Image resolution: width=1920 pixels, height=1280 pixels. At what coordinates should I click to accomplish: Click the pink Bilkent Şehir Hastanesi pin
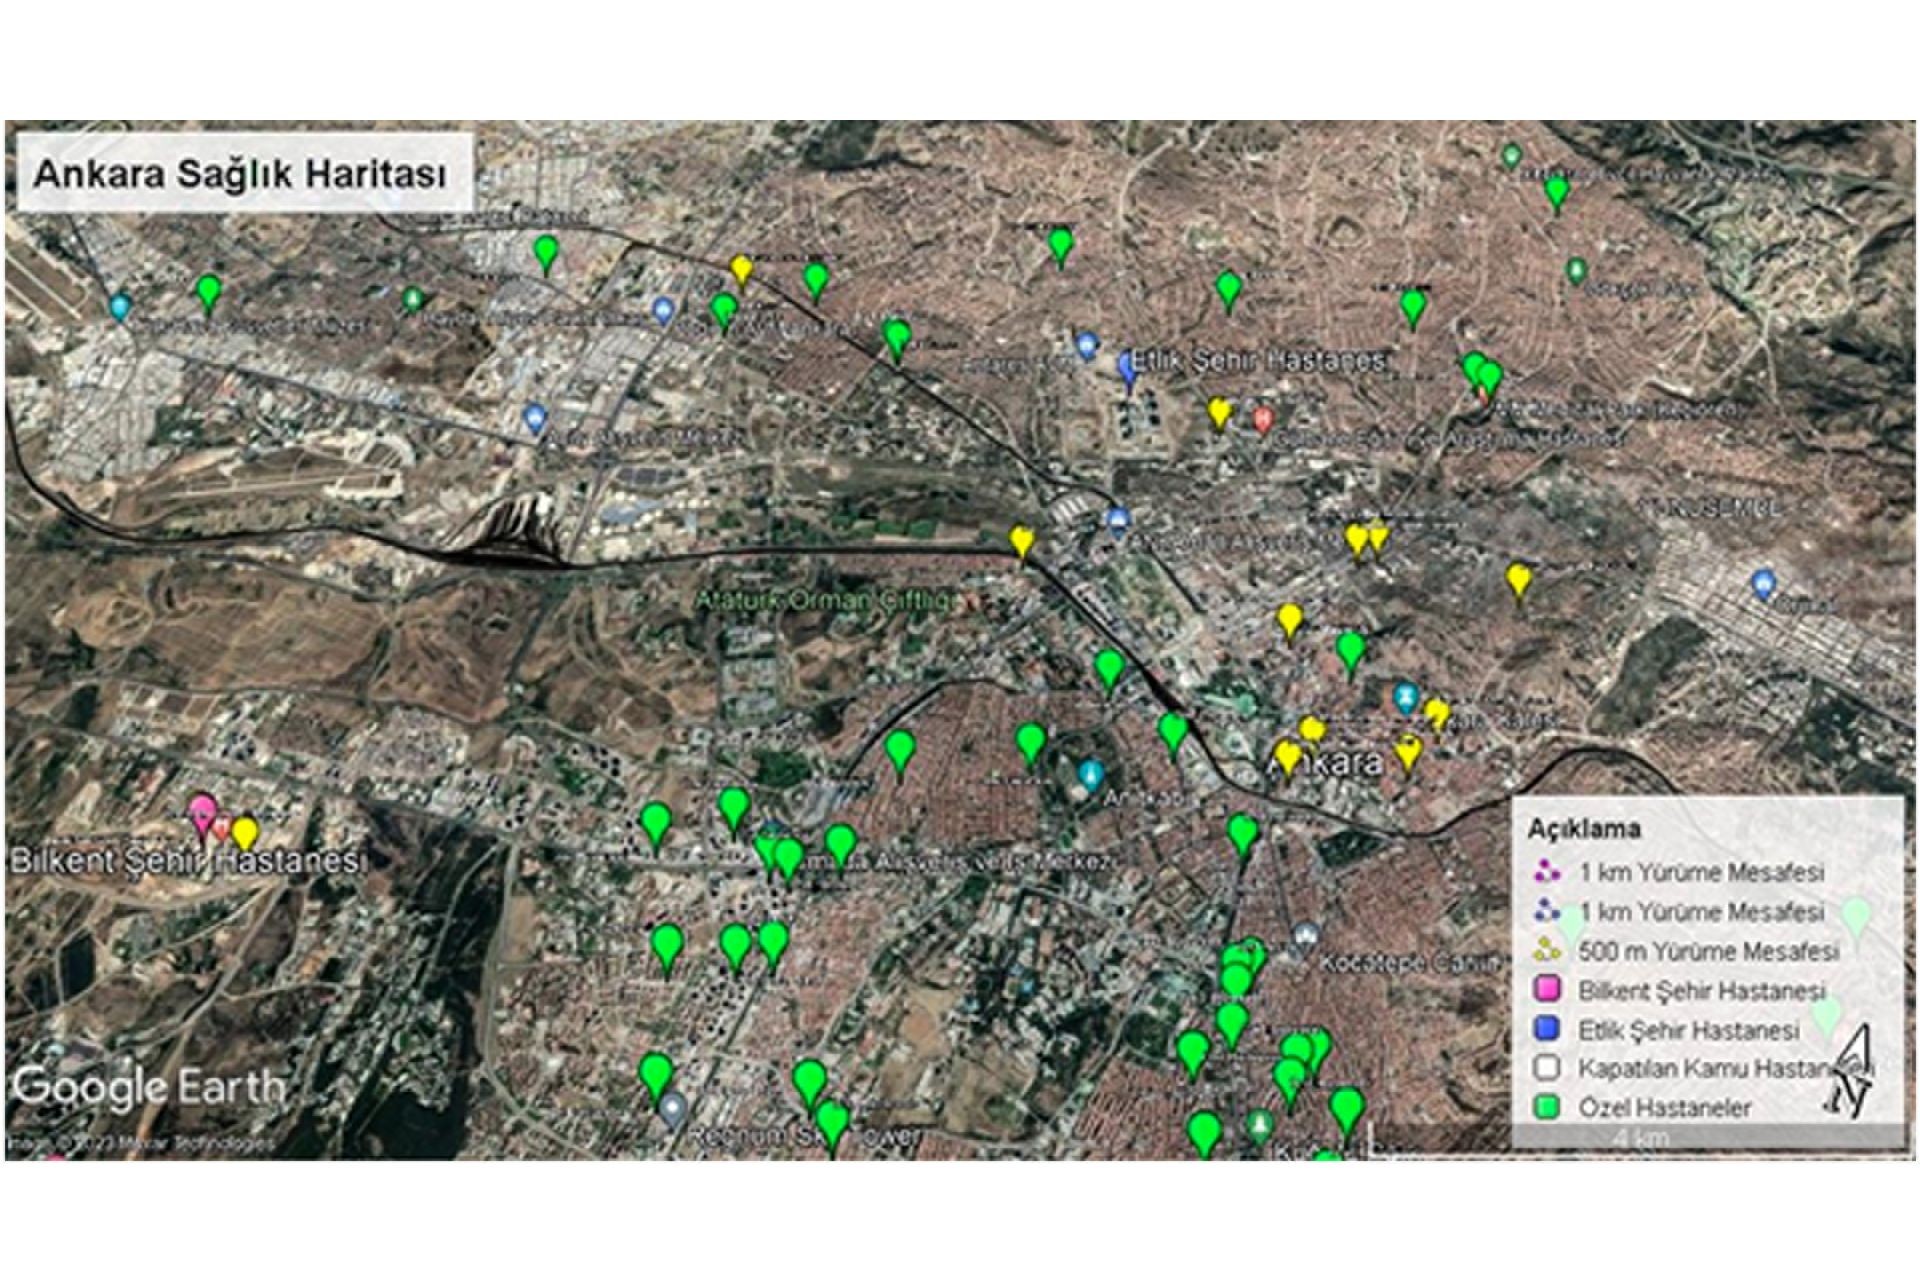click(x=203, y=812)
